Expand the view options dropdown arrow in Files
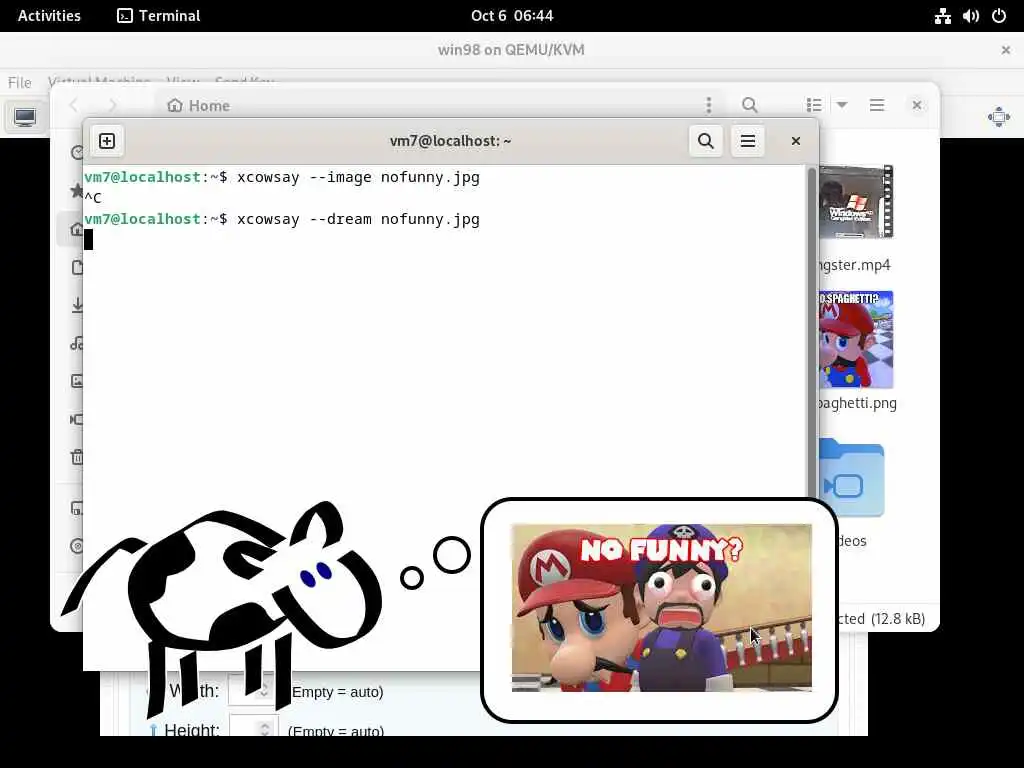The image size is (1024, 768). (x=842, y=105)
